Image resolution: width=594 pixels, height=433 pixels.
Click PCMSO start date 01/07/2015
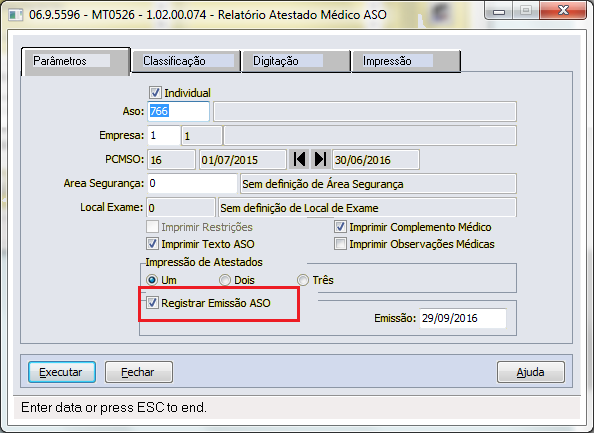click(242, 159)
